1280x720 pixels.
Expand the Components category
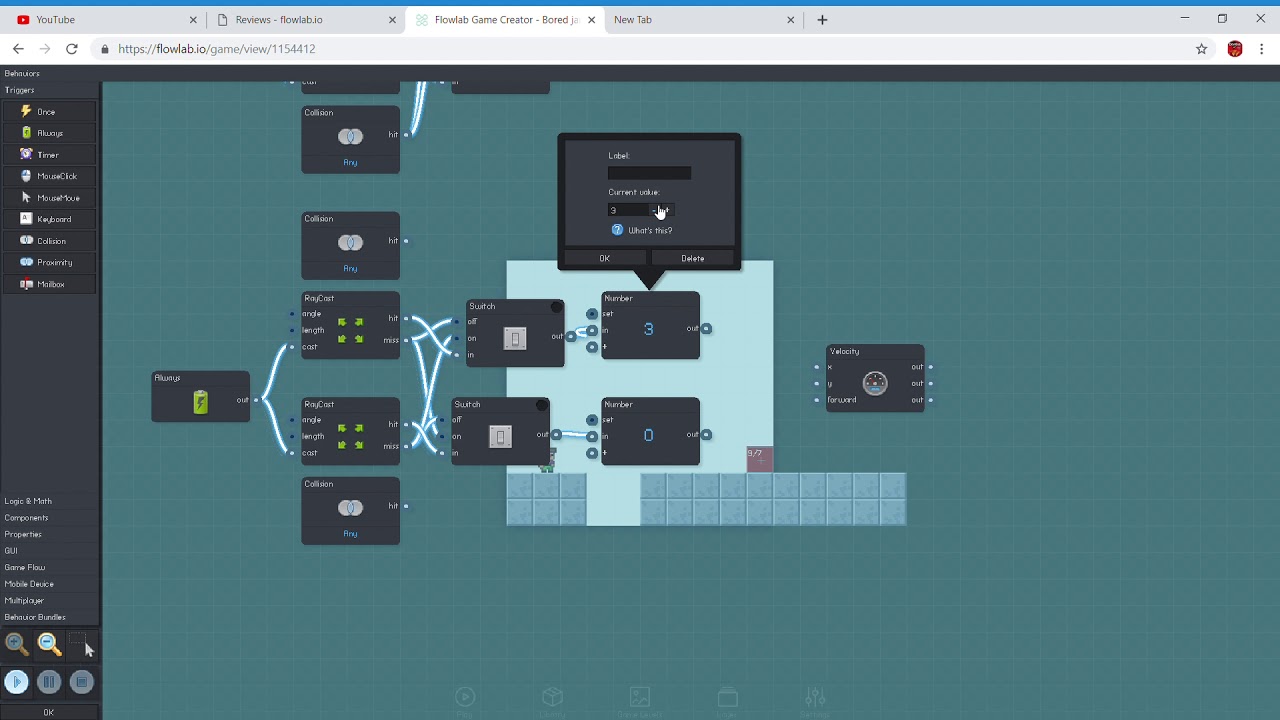(x=26, y=518)
